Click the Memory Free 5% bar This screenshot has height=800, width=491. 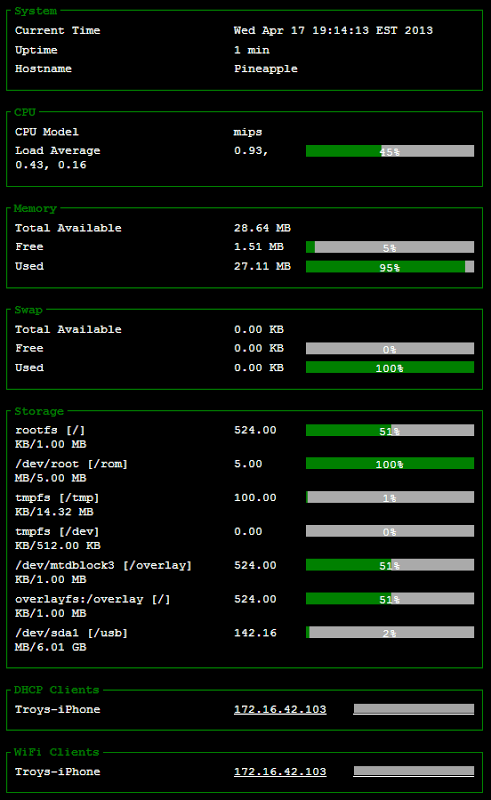390,247
